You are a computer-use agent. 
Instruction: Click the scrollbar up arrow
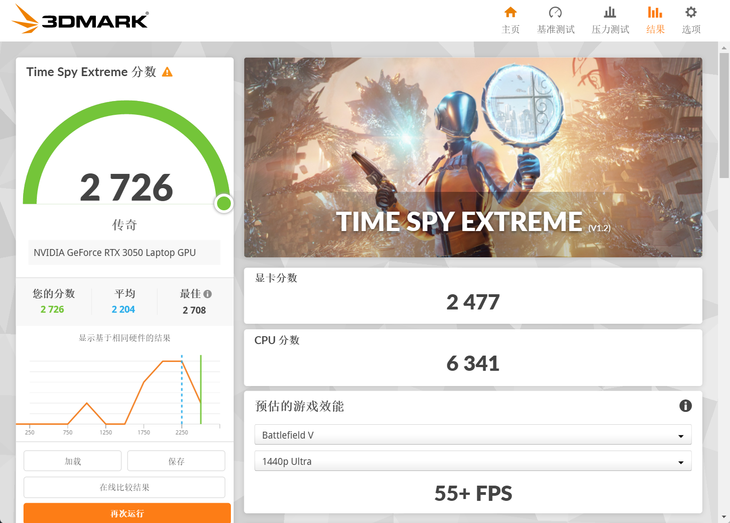pyautogui.click(x=724, y=48)
